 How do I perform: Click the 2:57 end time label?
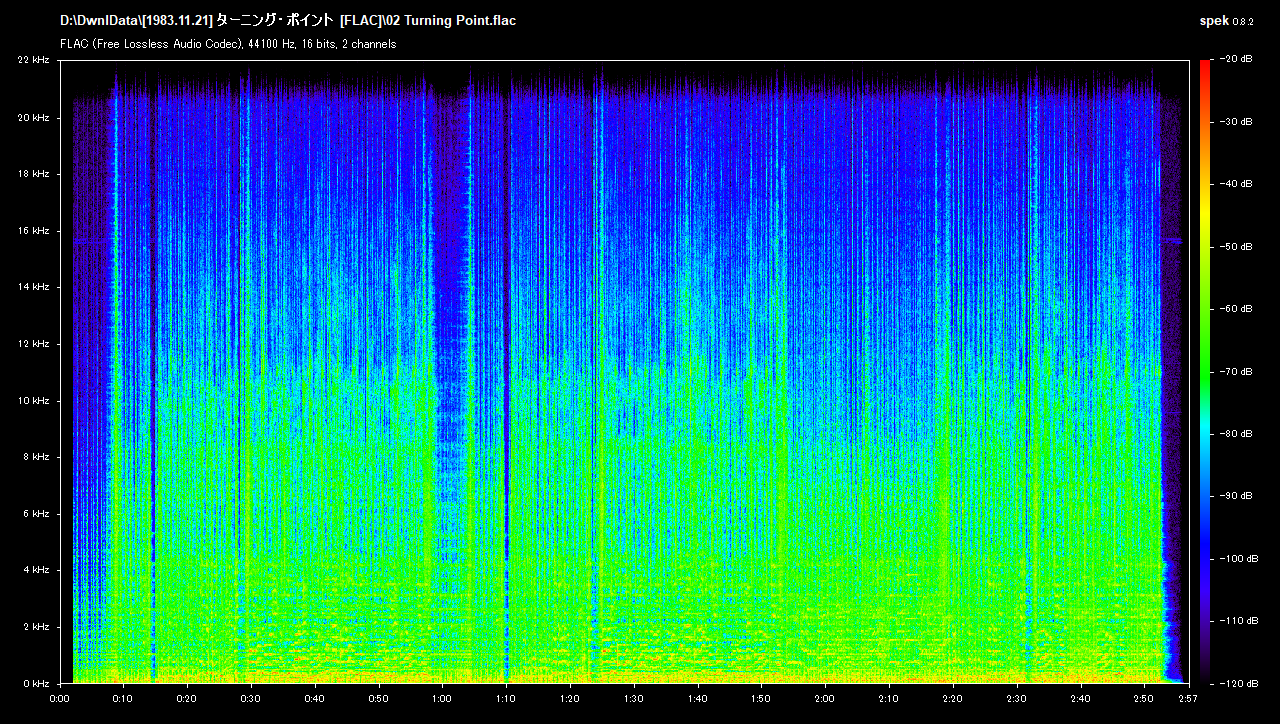[1188, 698]
